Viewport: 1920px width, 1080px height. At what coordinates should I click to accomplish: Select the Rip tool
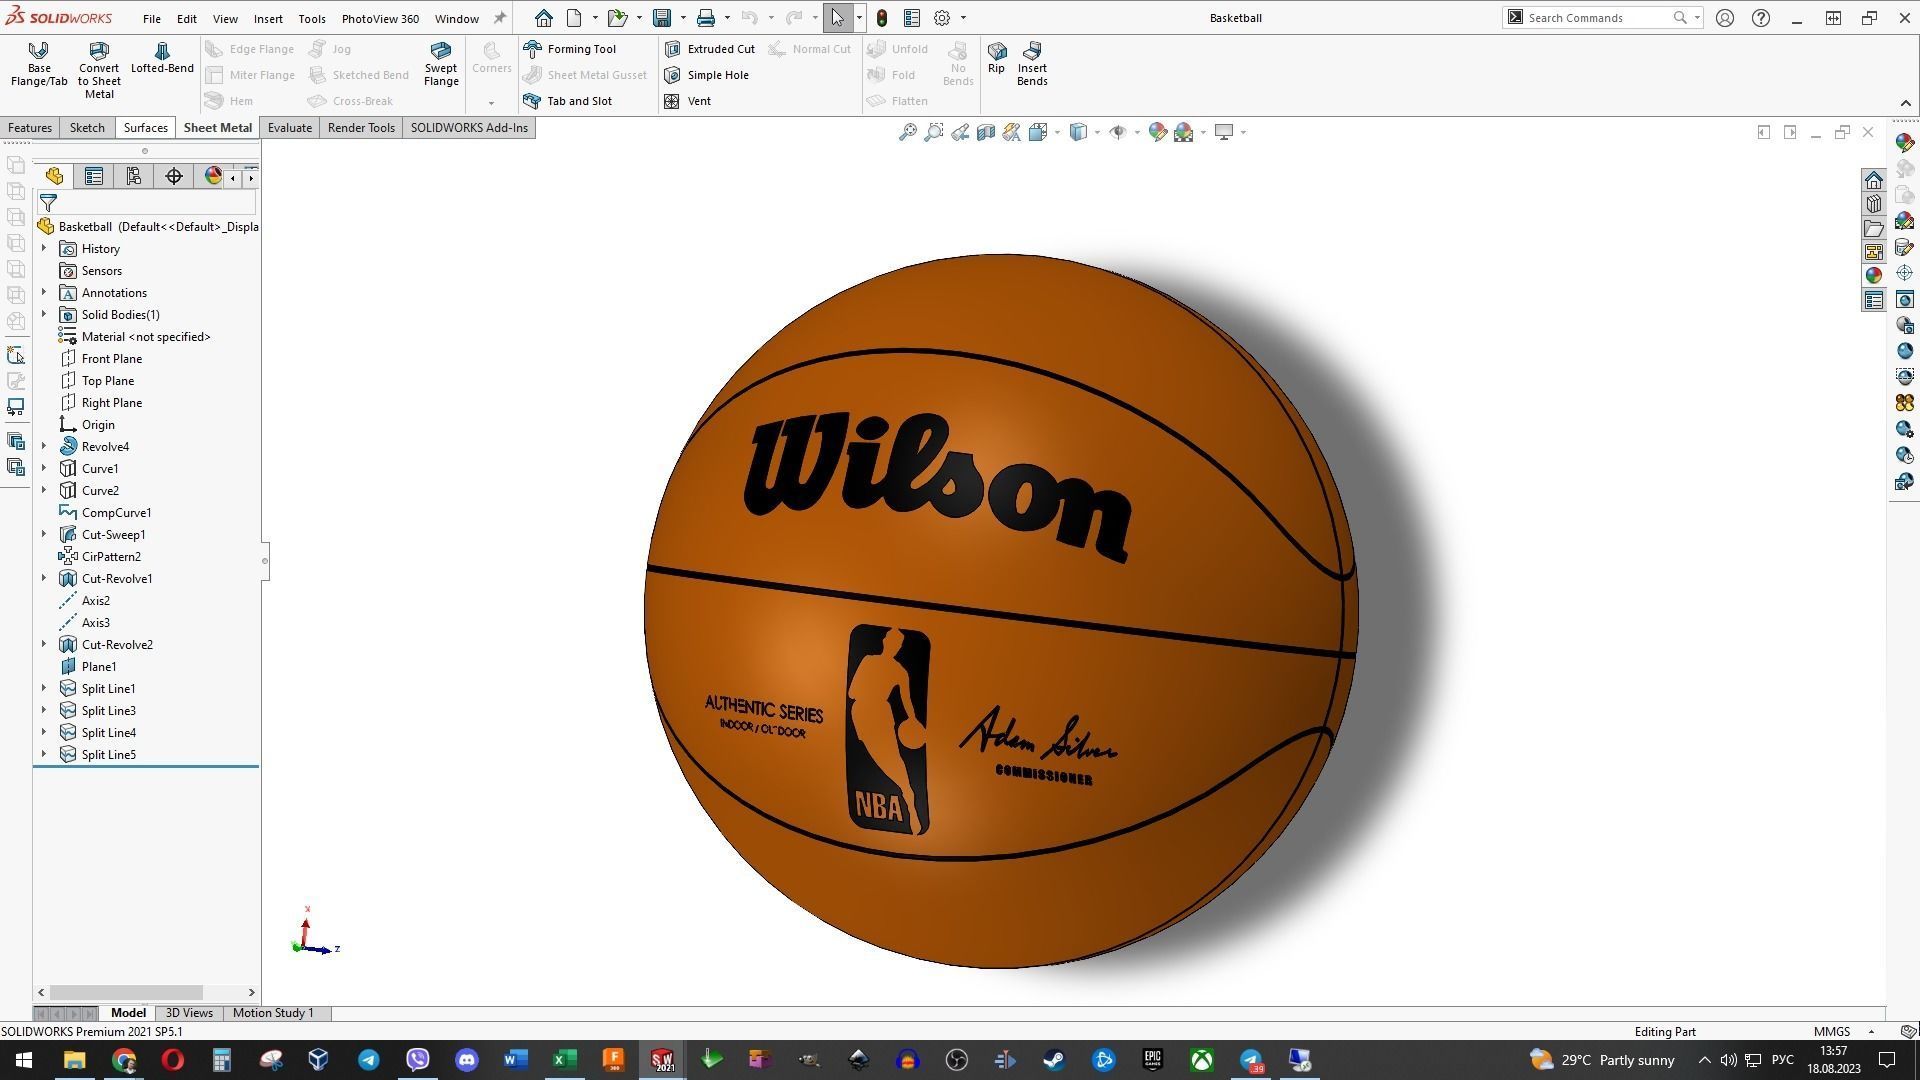996,58
